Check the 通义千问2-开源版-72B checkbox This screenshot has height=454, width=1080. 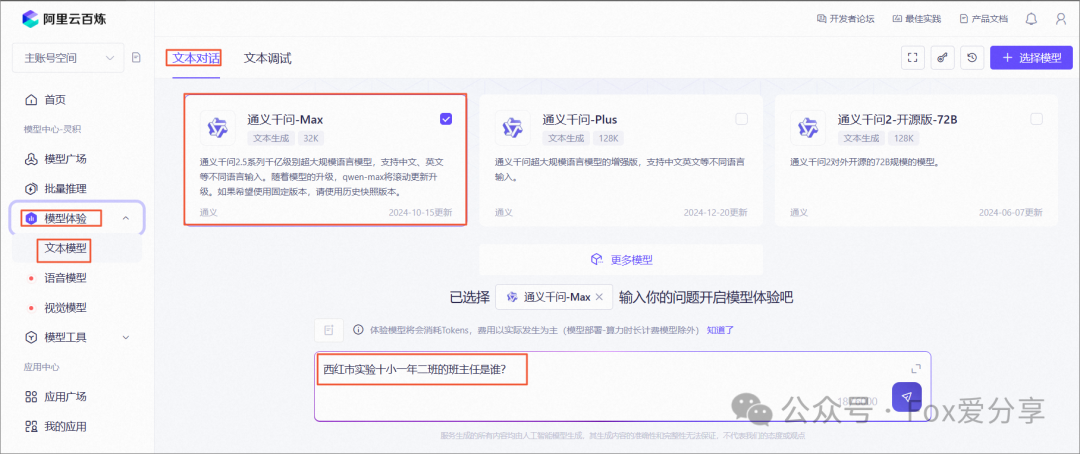pyautogui.click(x=1037, y=119)
